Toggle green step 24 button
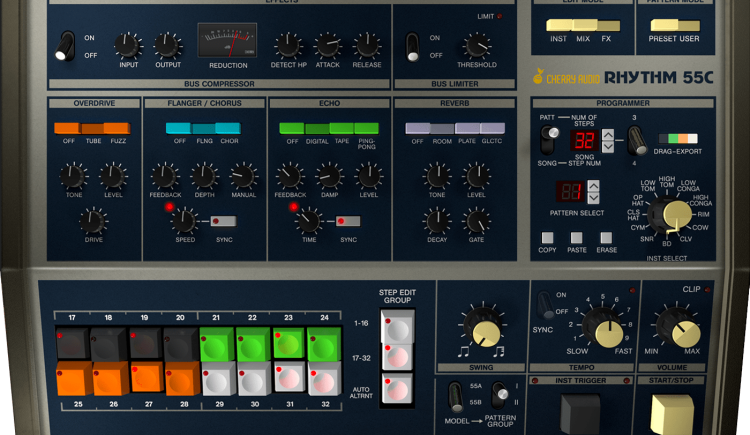This screenshot has width=750, height=435. tap(324, 344)
